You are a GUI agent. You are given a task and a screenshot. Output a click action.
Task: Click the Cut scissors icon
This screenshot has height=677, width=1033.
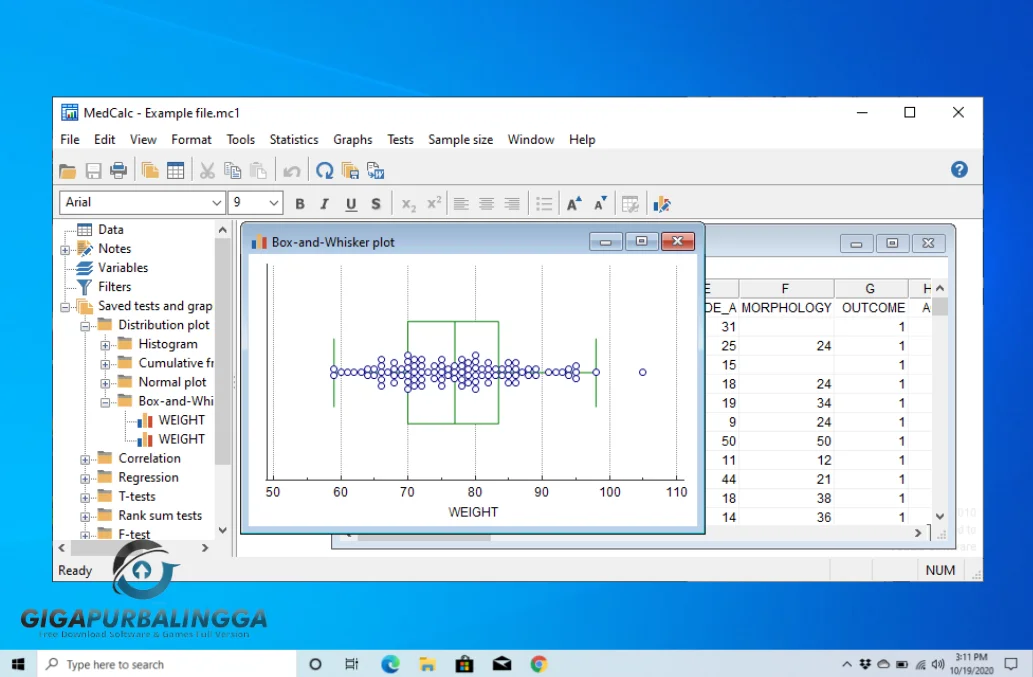coord(207,171)
